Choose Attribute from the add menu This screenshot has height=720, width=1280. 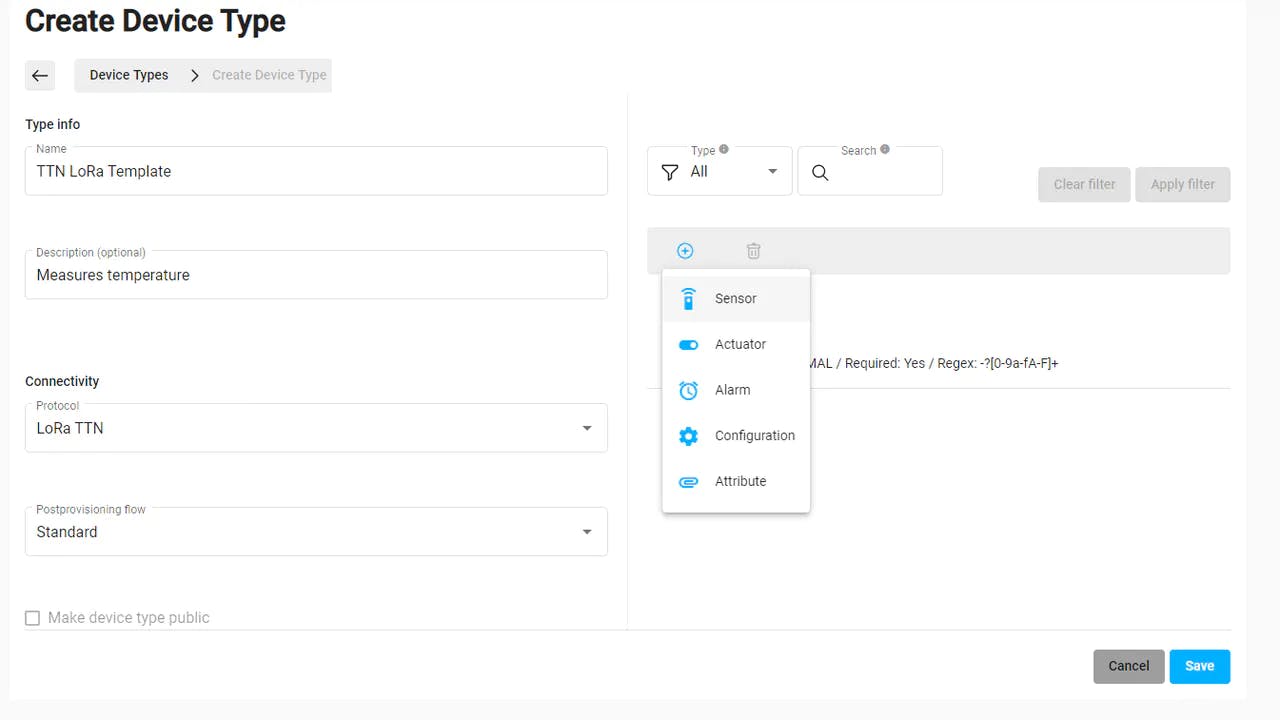(x=736, y=482)
